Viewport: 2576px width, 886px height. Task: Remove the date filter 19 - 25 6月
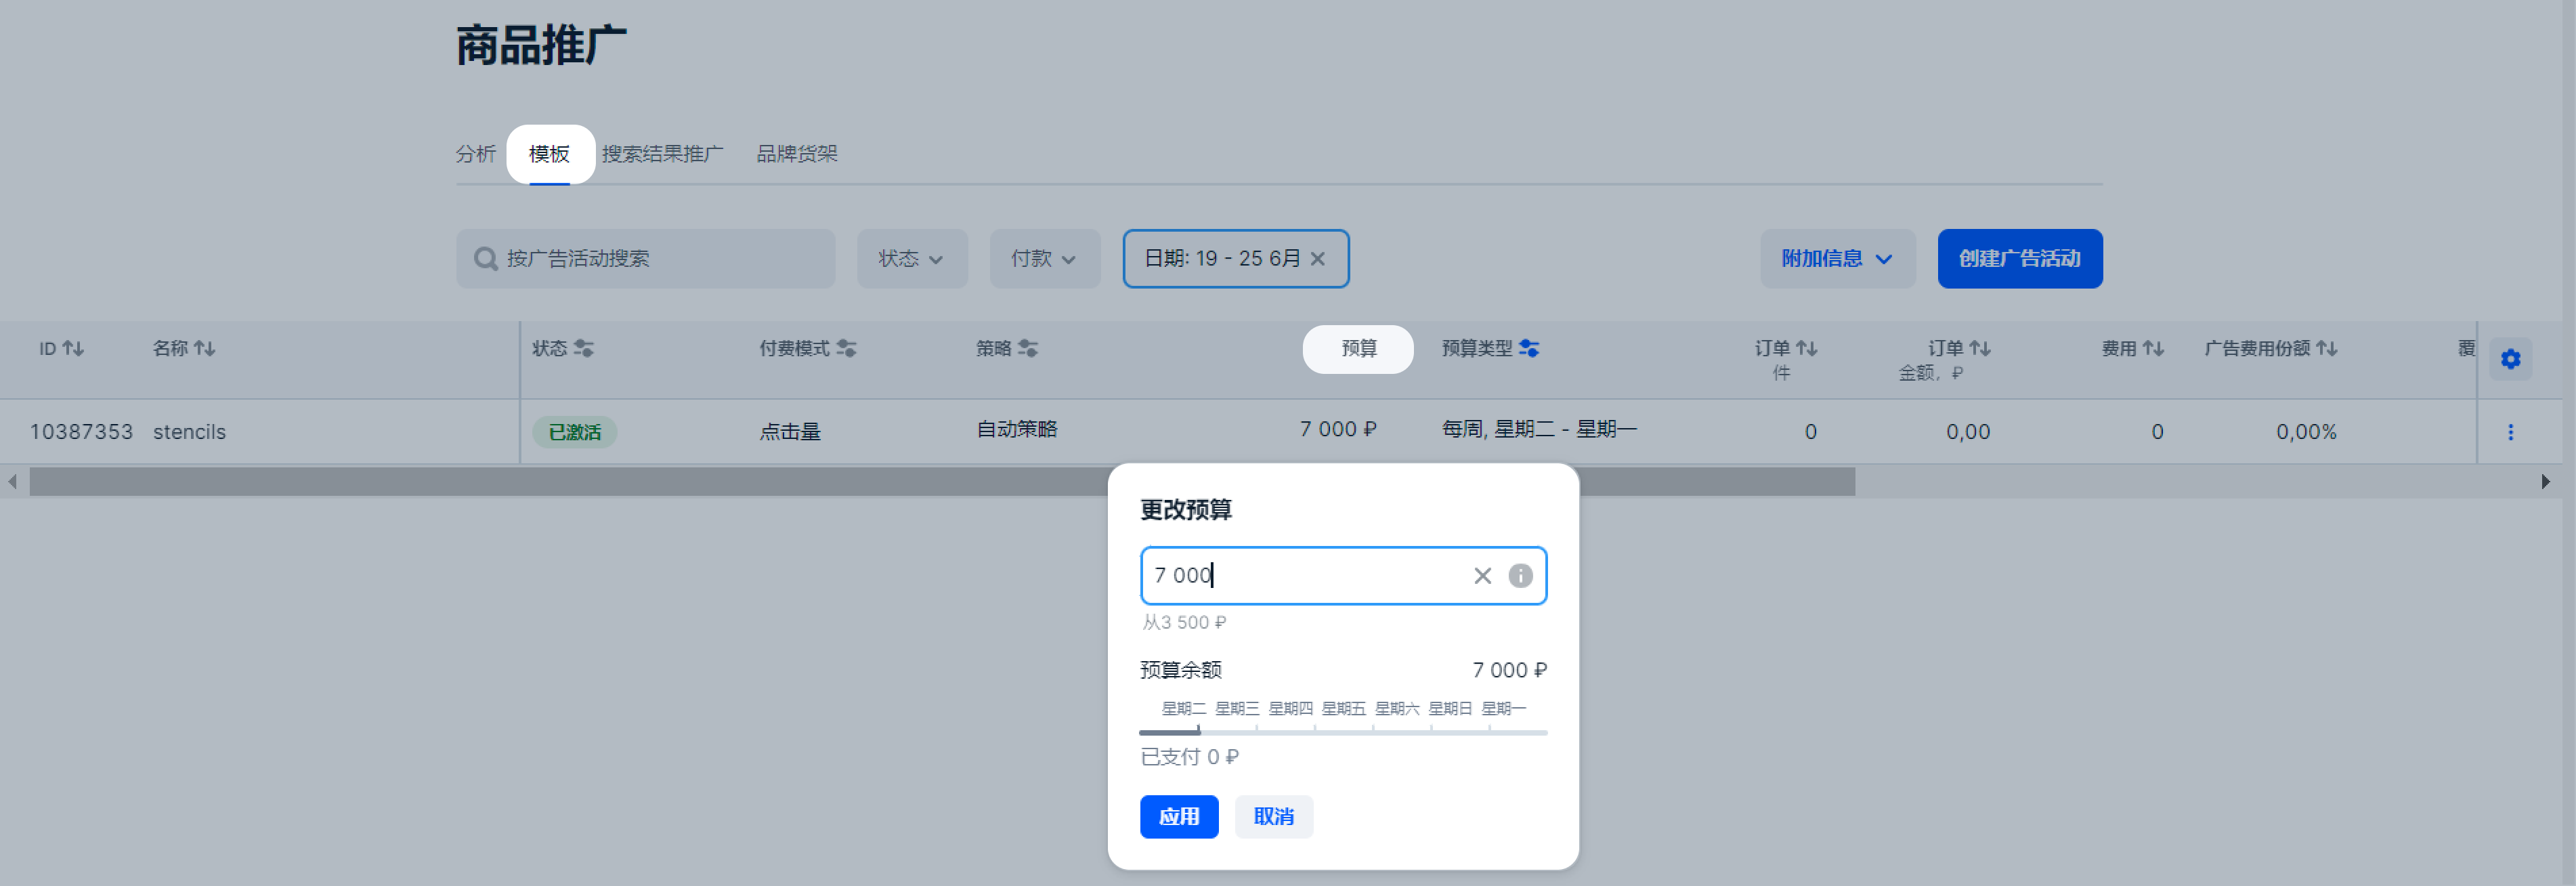(1318, 259)
